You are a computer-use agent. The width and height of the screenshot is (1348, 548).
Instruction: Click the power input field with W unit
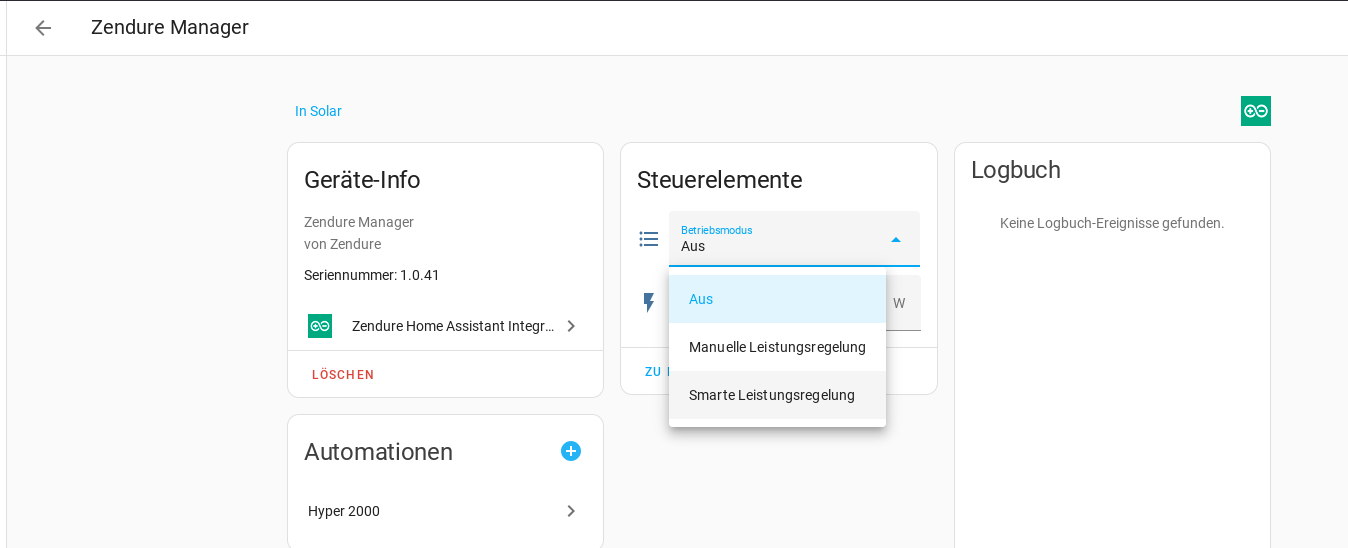[x=903, y=303]
